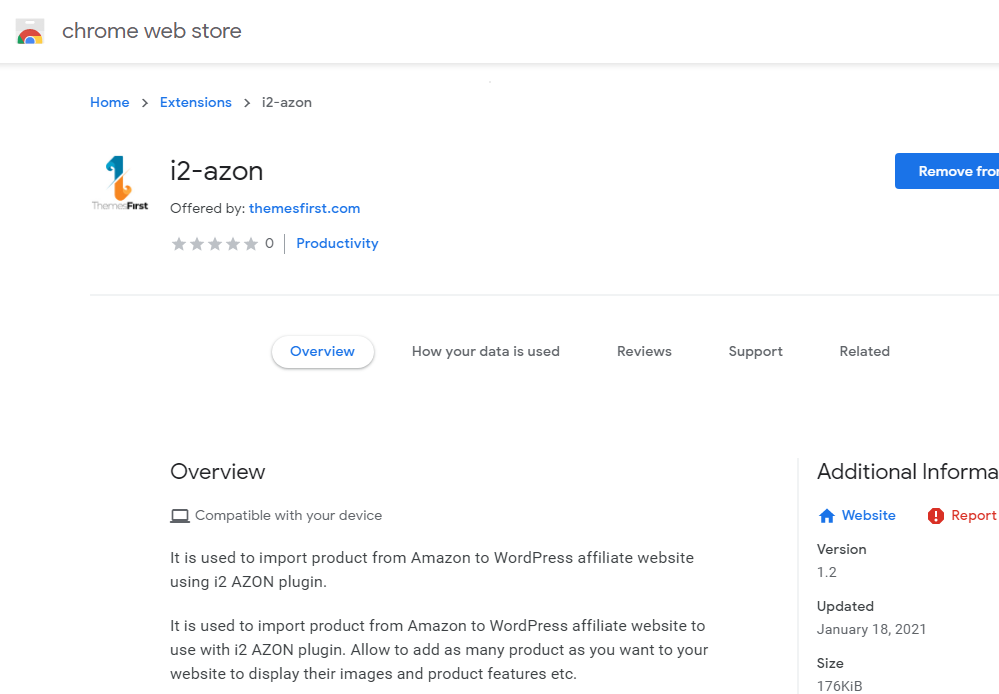This screenshot has height=694, width=999.
Task: Open the Support tab
Action: (x=756, y=352)
